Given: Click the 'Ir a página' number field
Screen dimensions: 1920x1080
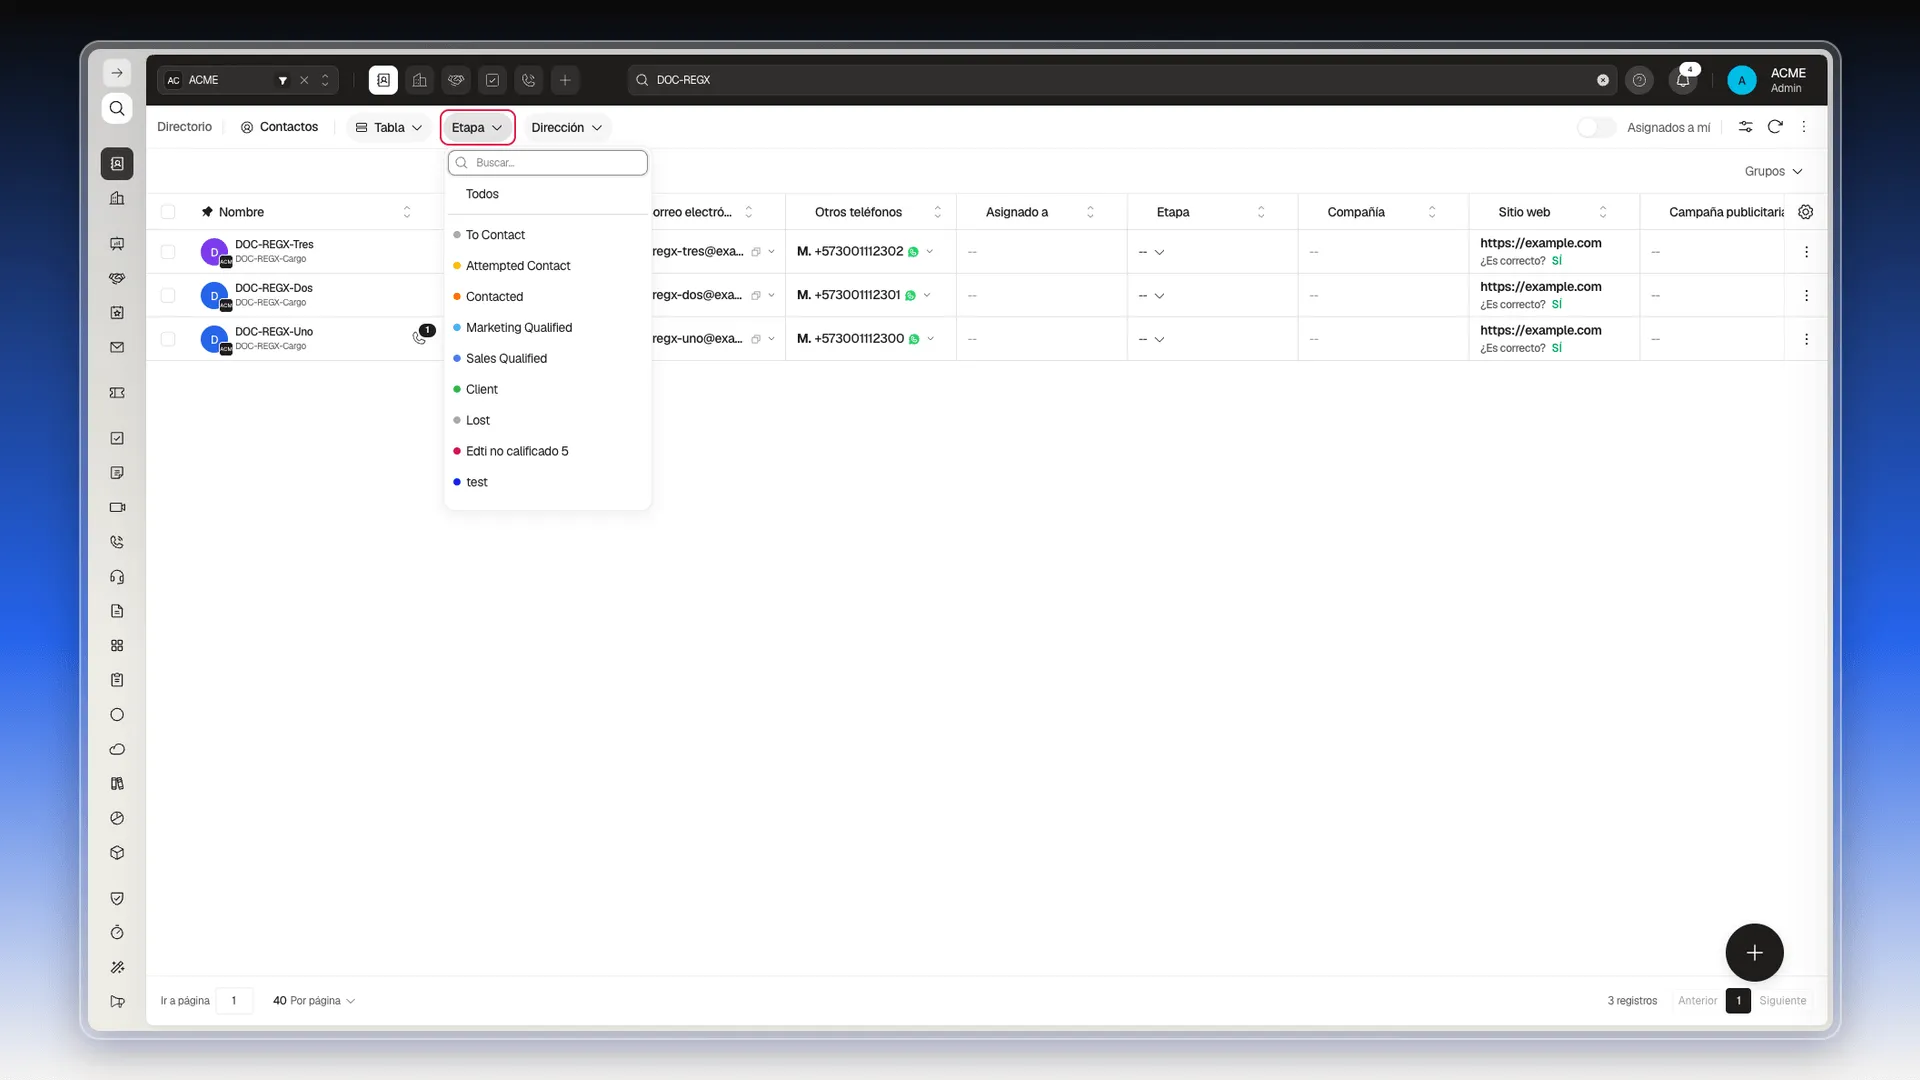Looking at the screenshot, I should click(234, 1001).
